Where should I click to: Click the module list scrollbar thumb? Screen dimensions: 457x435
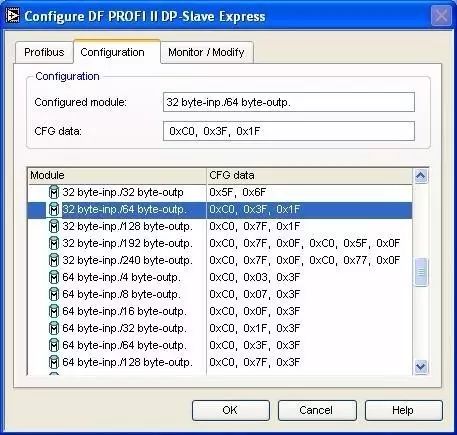click(421, 272)
